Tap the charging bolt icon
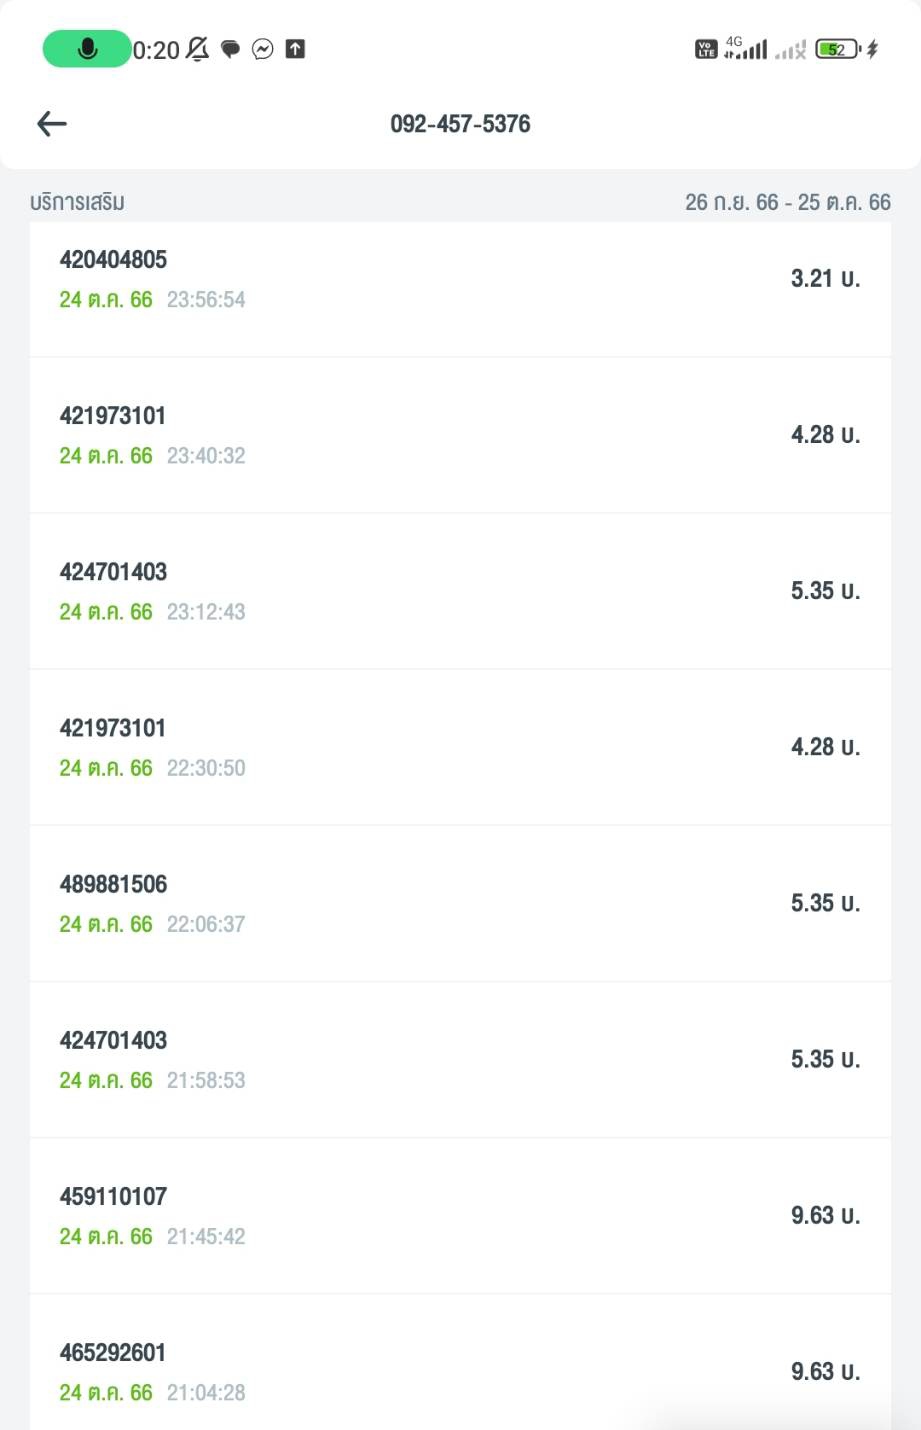 [x=872, y=49]
